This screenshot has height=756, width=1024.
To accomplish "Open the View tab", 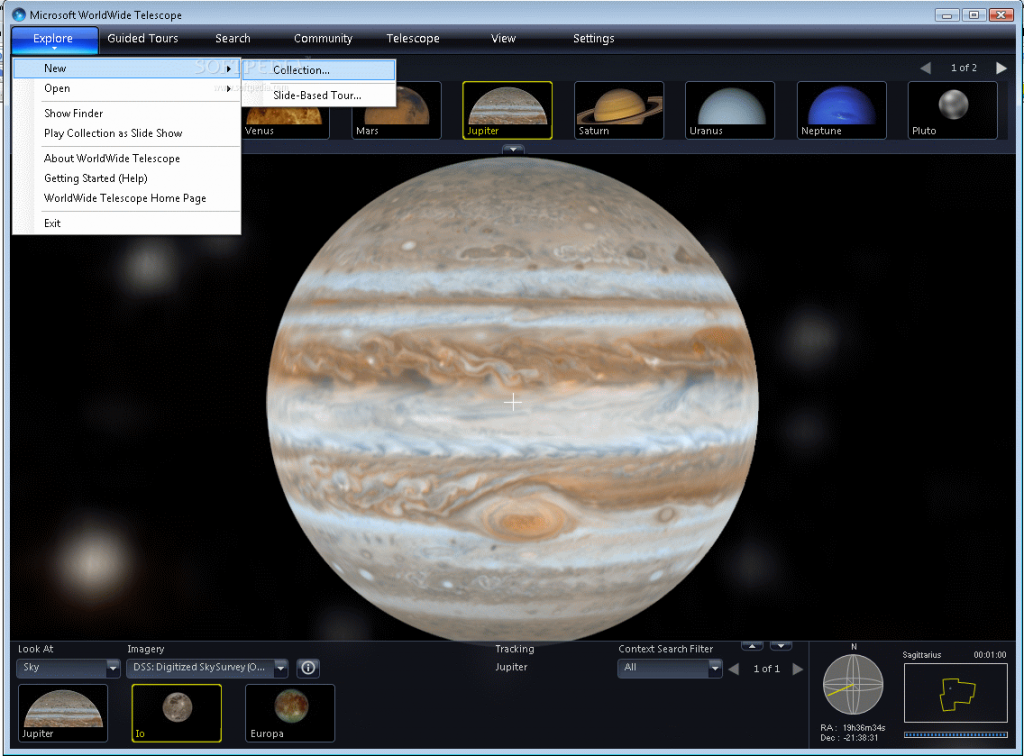I will [x=503, y=39].
